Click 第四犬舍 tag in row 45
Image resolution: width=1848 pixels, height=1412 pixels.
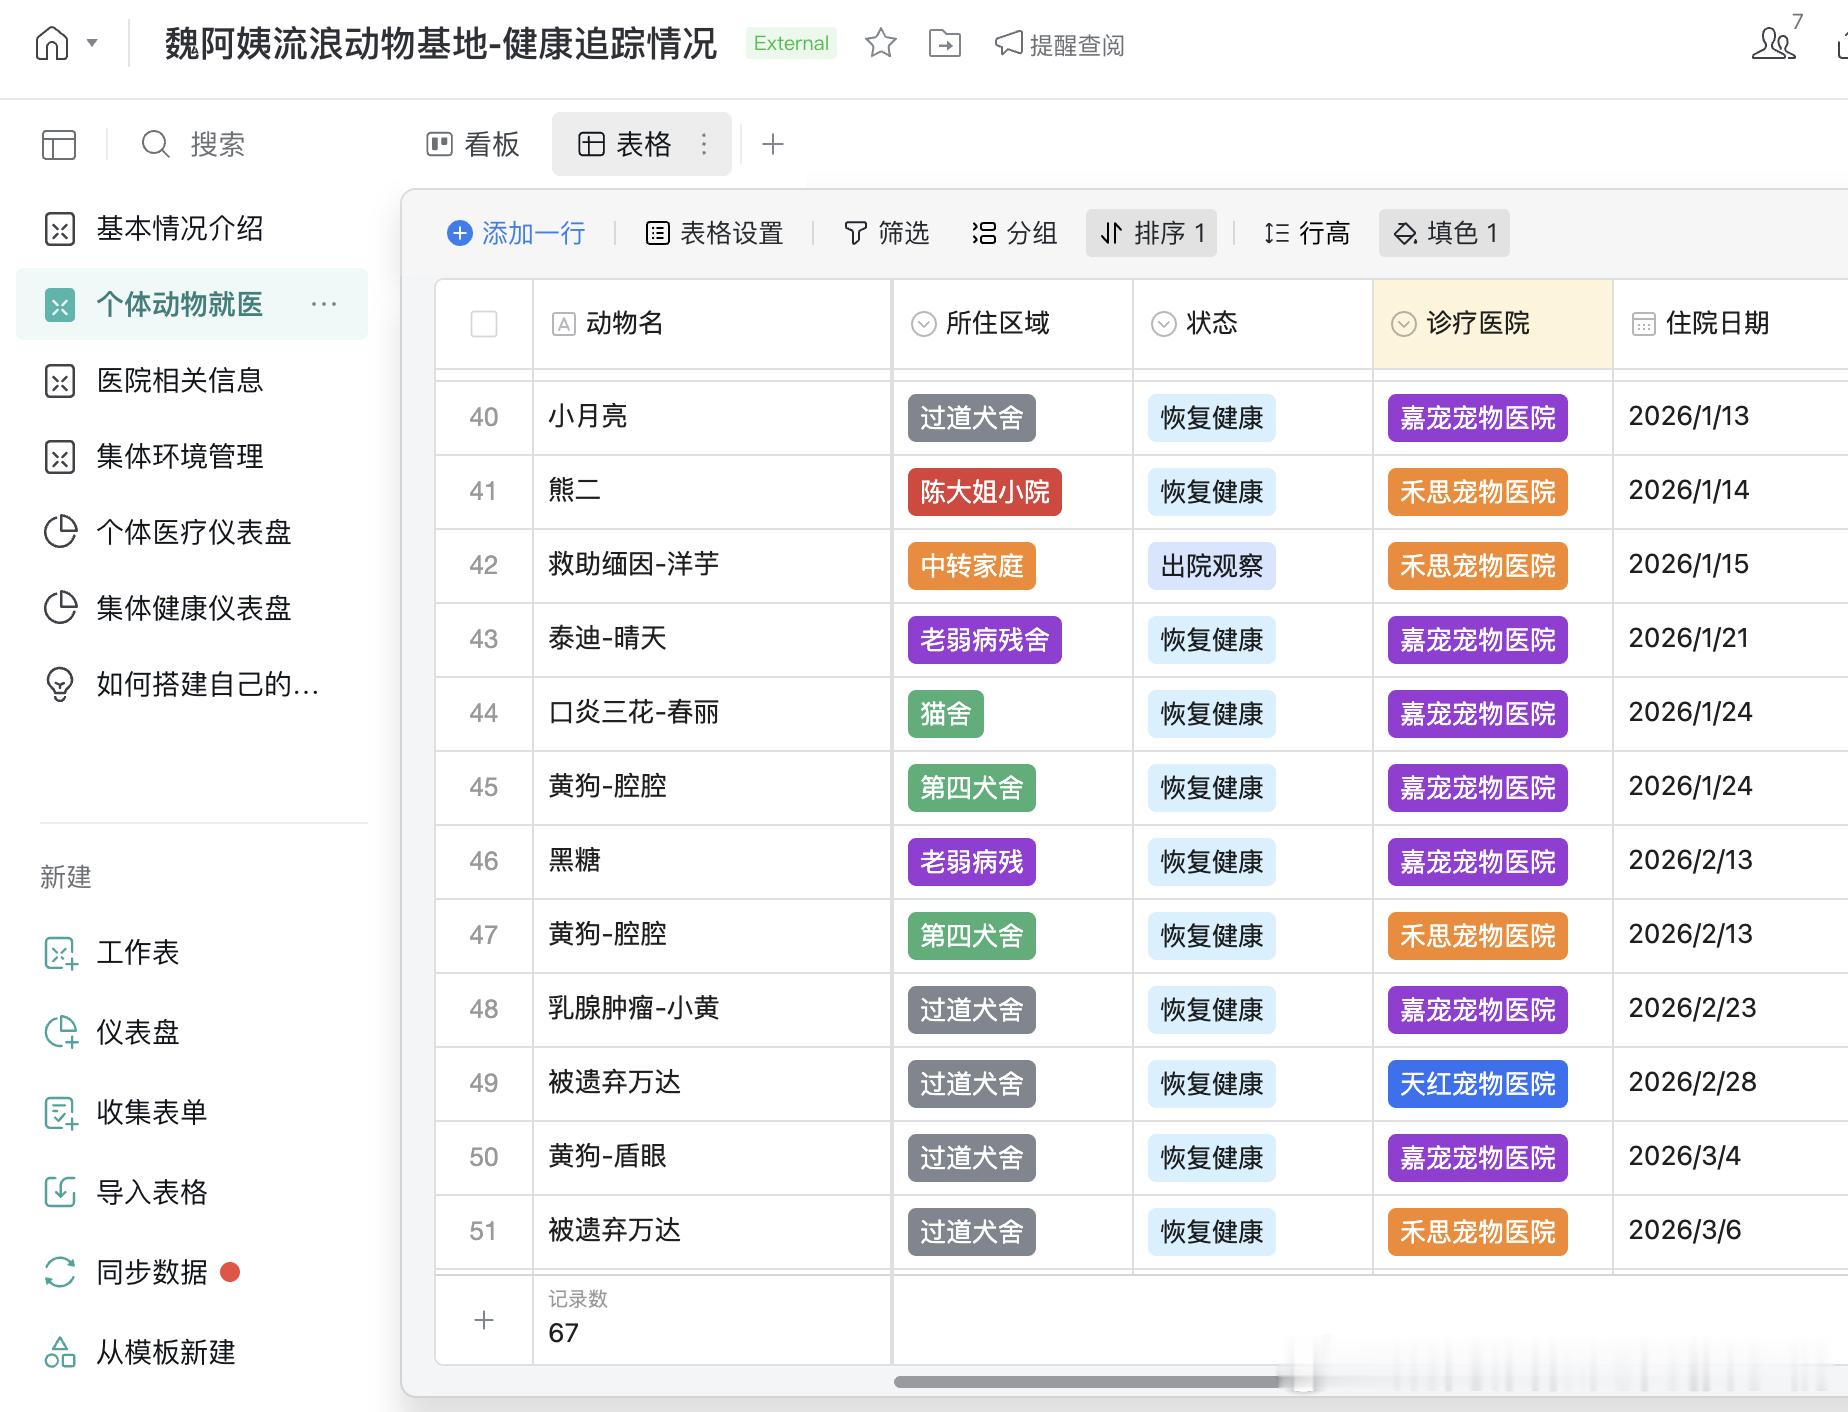pos(972,788)
